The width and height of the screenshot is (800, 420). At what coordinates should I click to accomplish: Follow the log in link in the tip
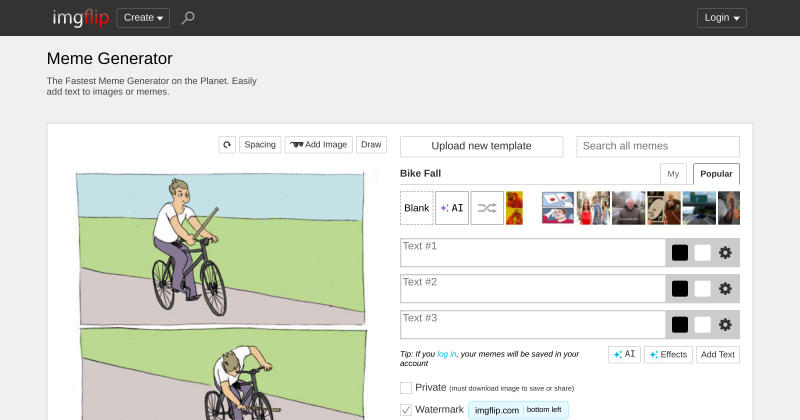pos(446,354)
